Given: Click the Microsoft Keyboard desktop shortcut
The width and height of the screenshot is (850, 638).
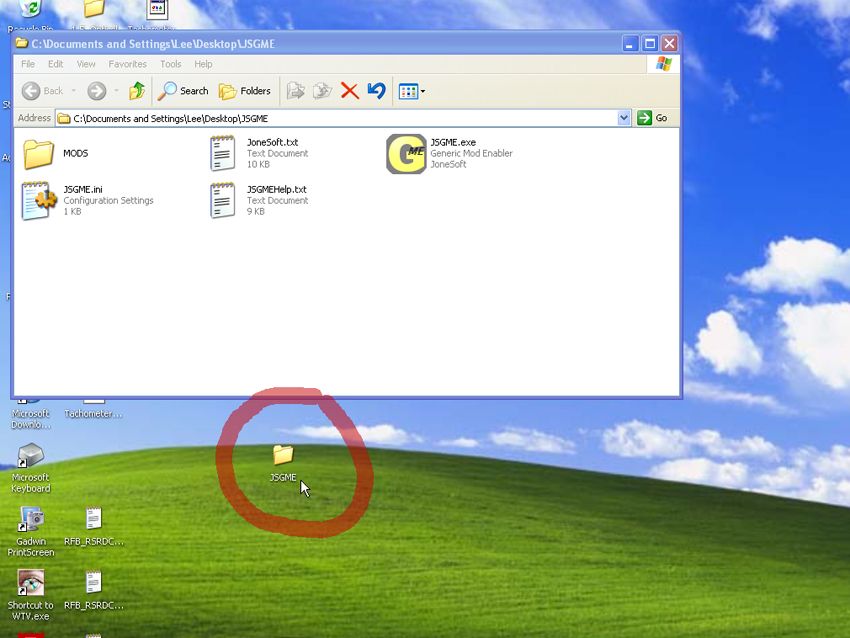Looking at the screenshot, I should click(31, 468).
